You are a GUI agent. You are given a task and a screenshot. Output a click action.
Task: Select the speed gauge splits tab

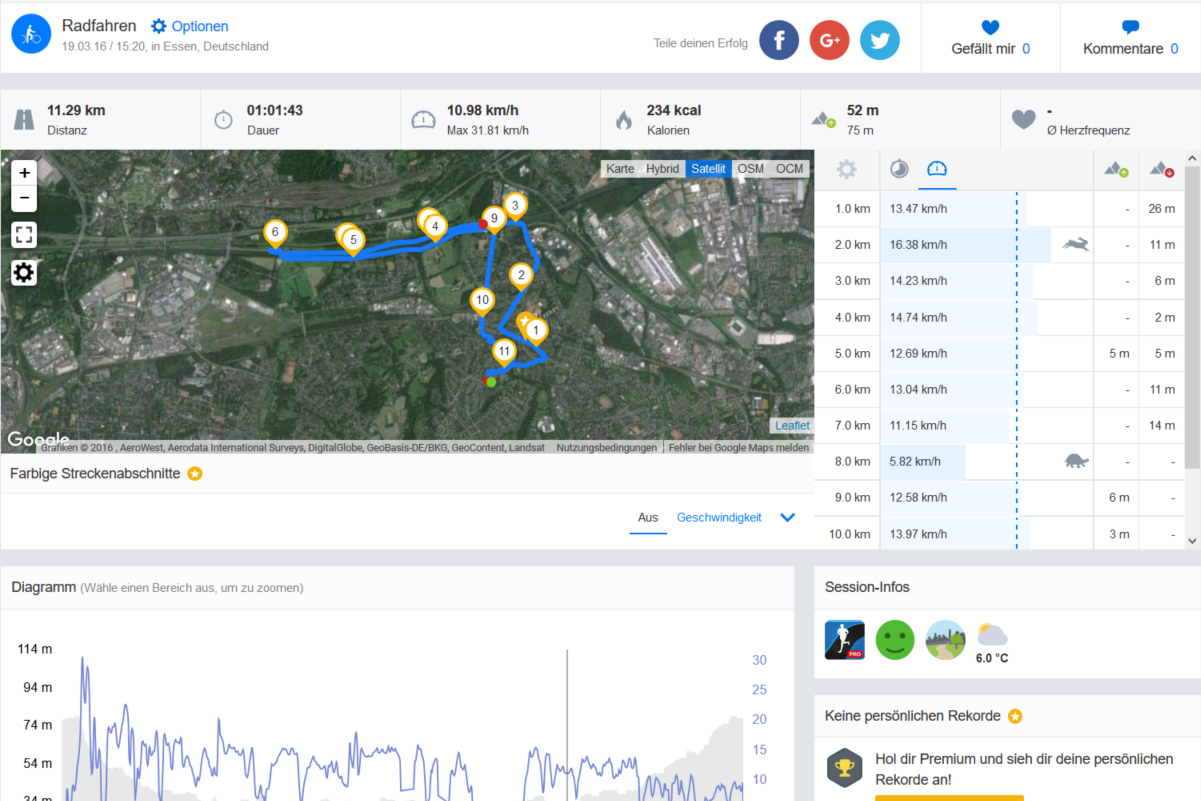[937, 169]
